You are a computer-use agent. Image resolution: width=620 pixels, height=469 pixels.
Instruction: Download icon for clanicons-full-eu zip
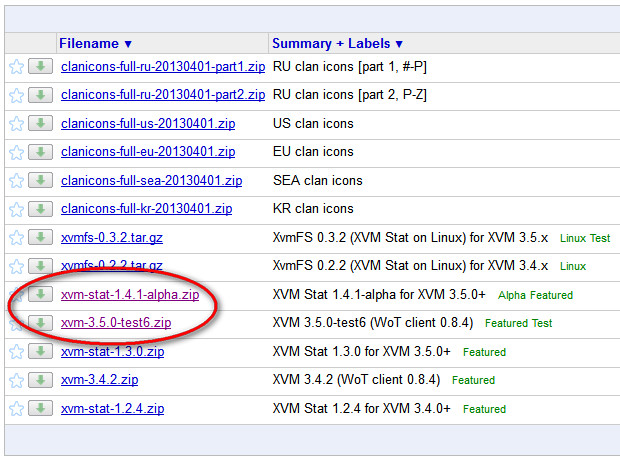[40, 152]
